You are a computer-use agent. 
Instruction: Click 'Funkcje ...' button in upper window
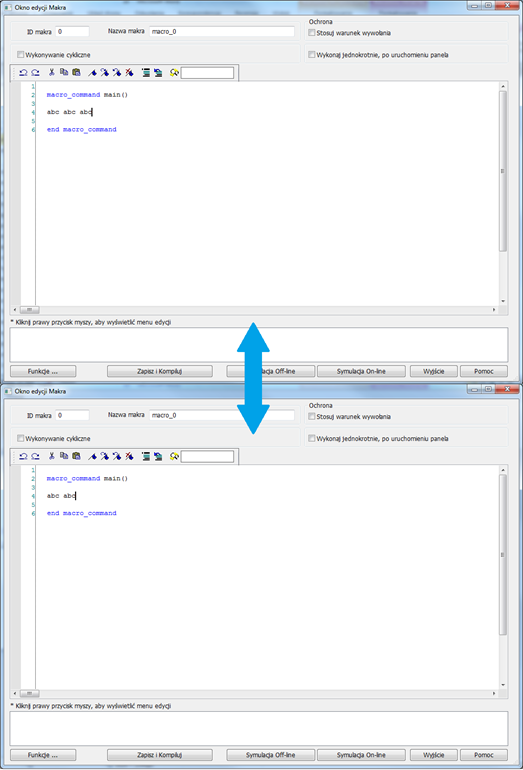click(43, 371)
